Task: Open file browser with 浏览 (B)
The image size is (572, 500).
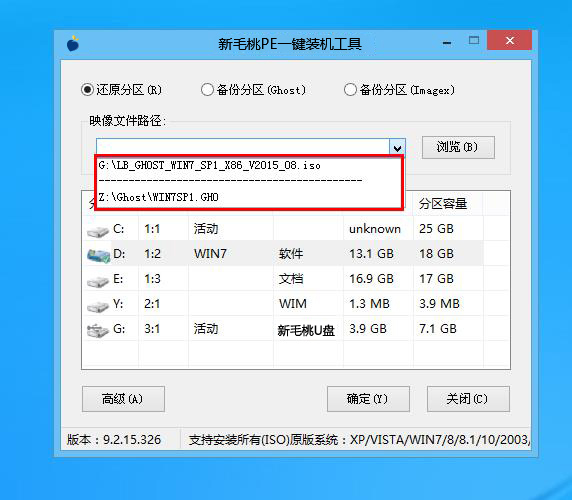Action: coord(458,147)
